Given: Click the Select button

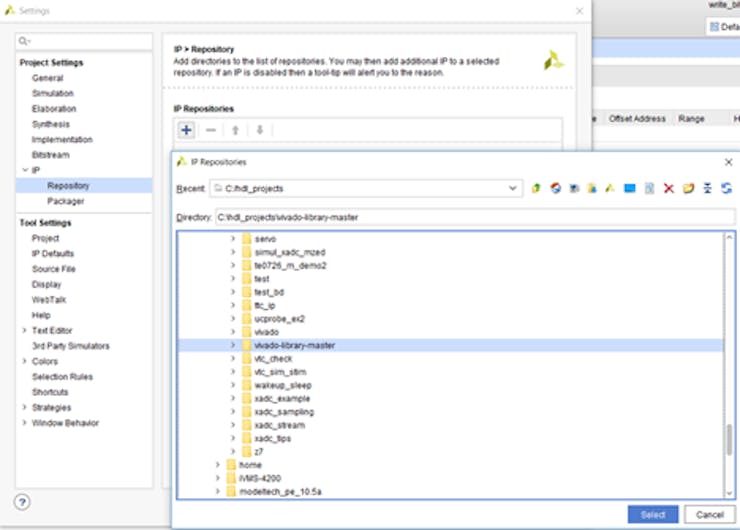Looking at the screenshot, I should point(653,514).
